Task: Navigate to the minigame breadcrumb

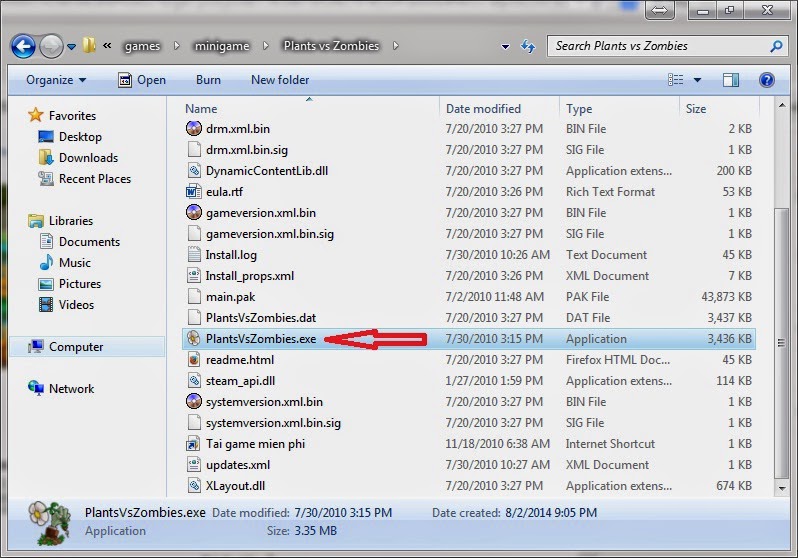Action: (222, 46)
